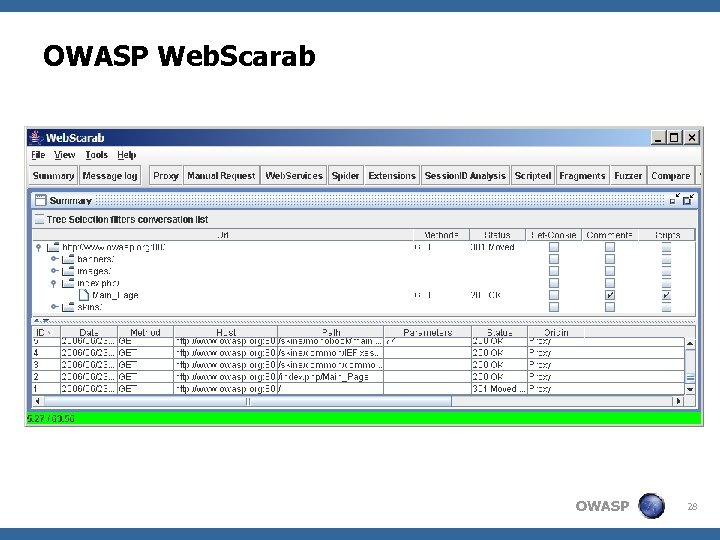Toggle Set-Cookie checkbox in Main_Page row
Image resolution: width=720 pixels, height=540 pixels.
[x=554, y=295]
